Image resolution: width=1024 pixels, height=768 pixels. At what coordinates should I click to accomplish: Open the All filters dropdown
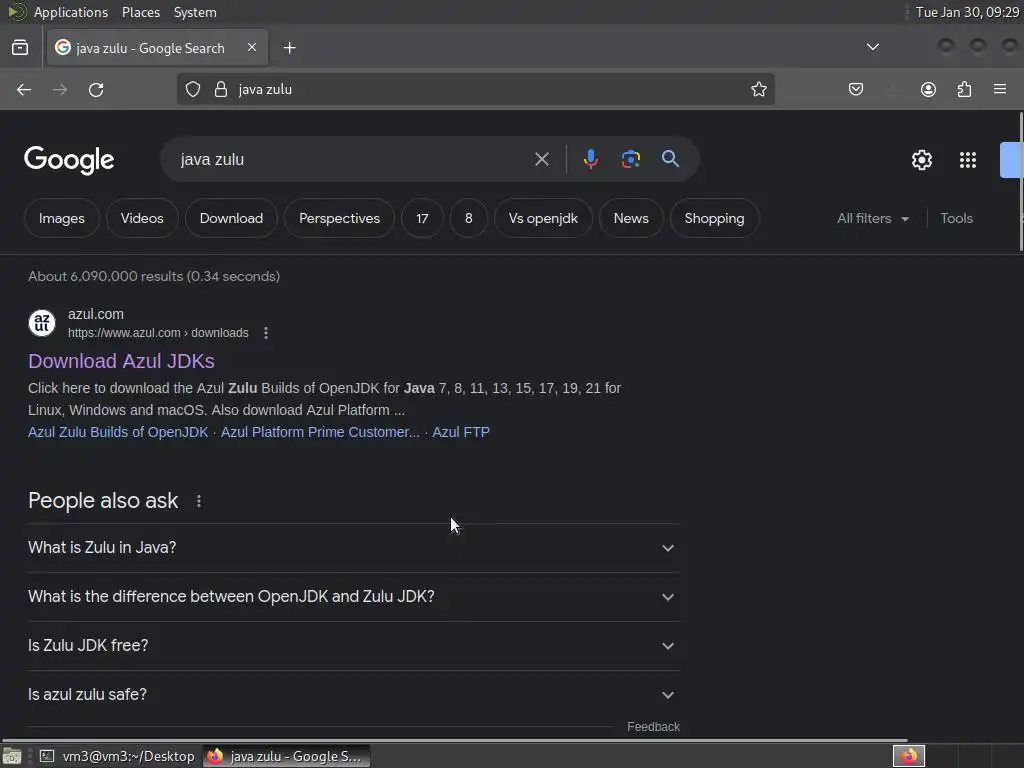pyautogui.click(x=873, y=218)
